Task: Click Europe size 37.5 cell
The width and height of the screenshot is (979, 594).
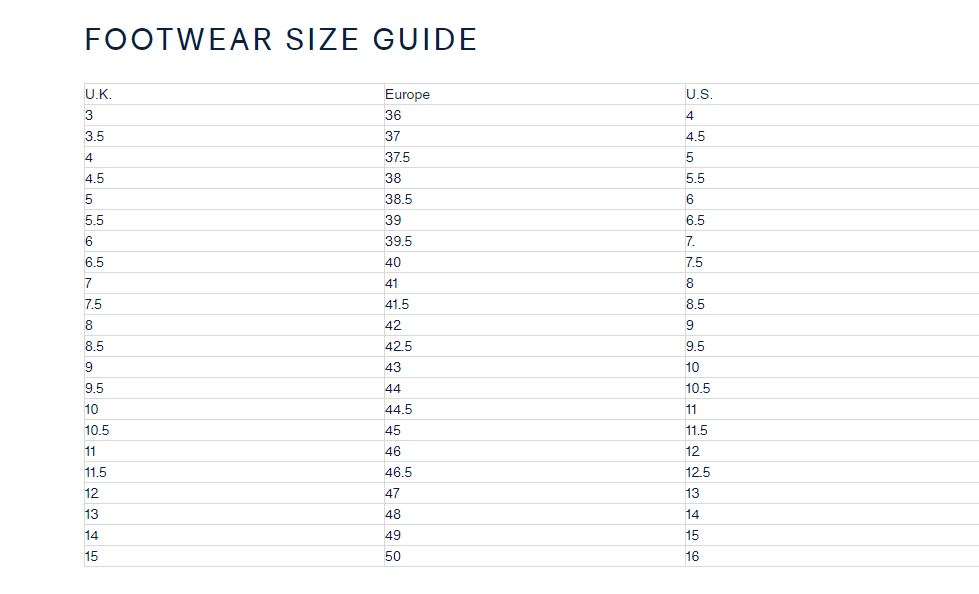Action: pyautogui.click(x=397, y=157)
